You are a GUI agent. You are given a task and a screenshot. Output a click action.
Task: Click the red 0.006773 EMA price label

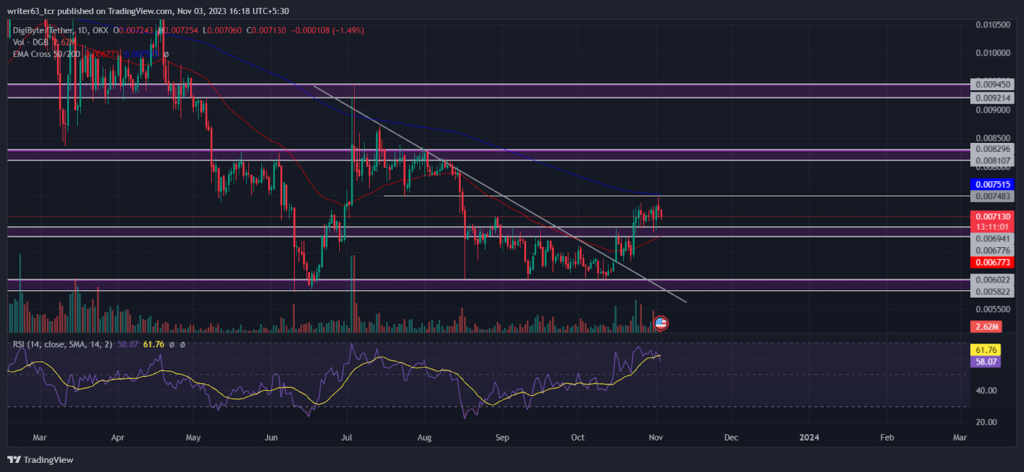991,262
